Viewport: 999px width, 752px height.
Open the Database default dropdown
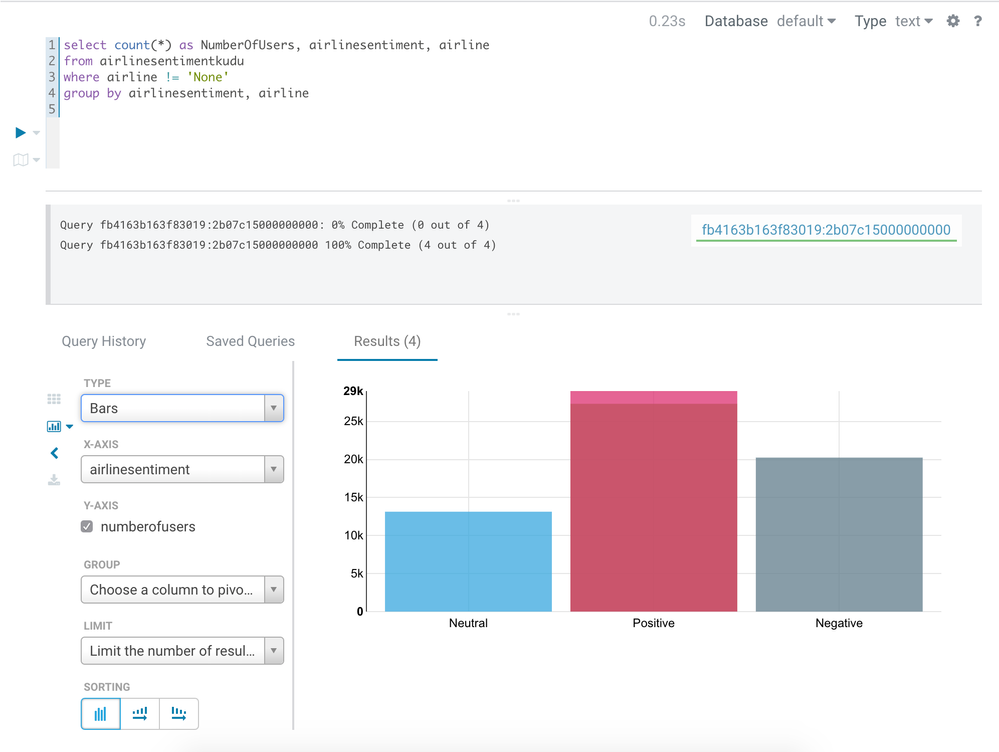806,21
